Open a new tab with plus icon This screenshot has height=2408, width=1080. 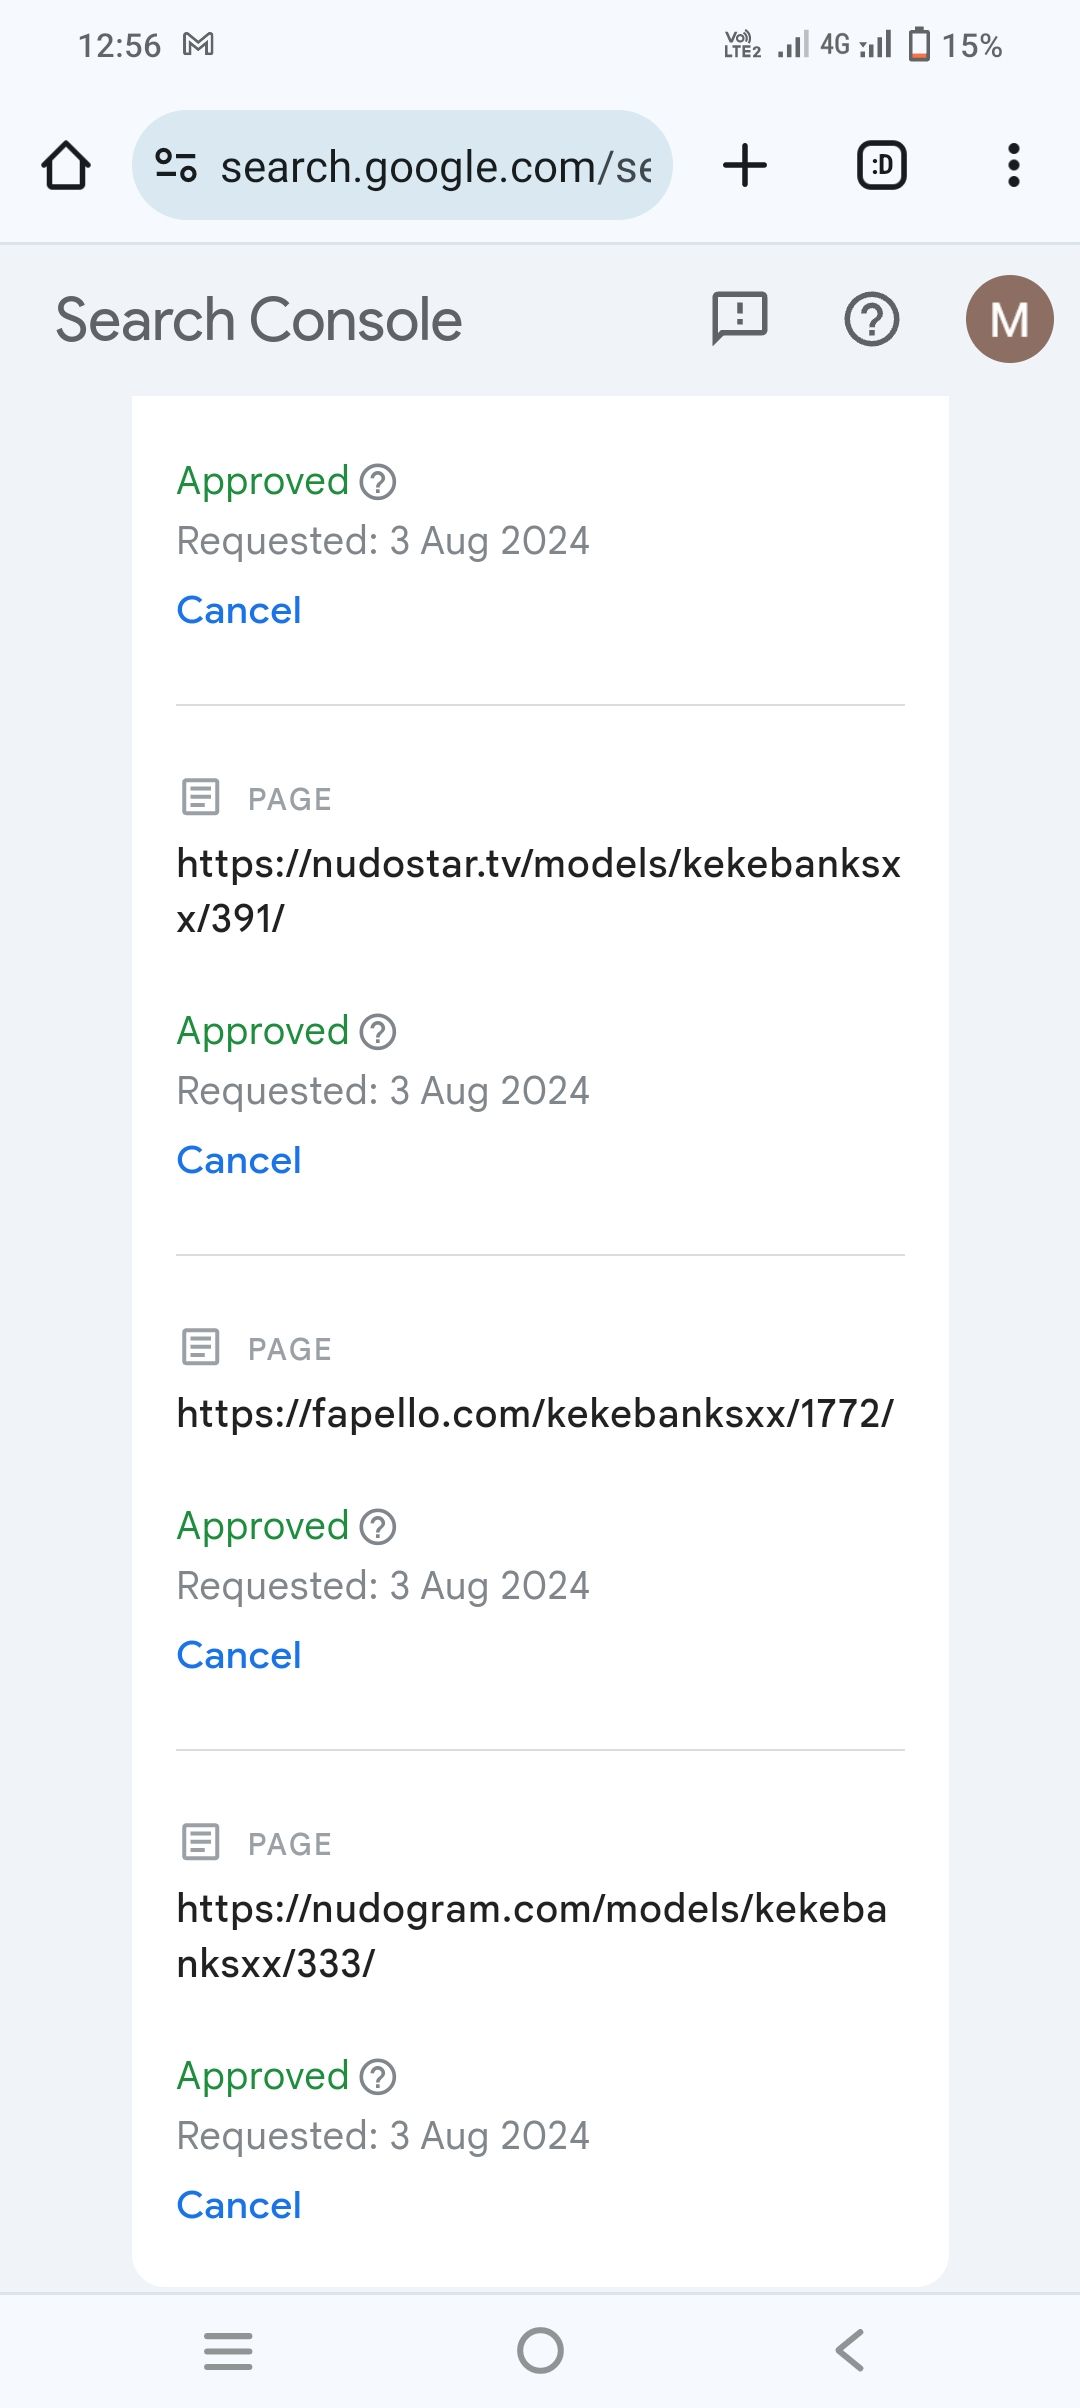tap(745, 165)
